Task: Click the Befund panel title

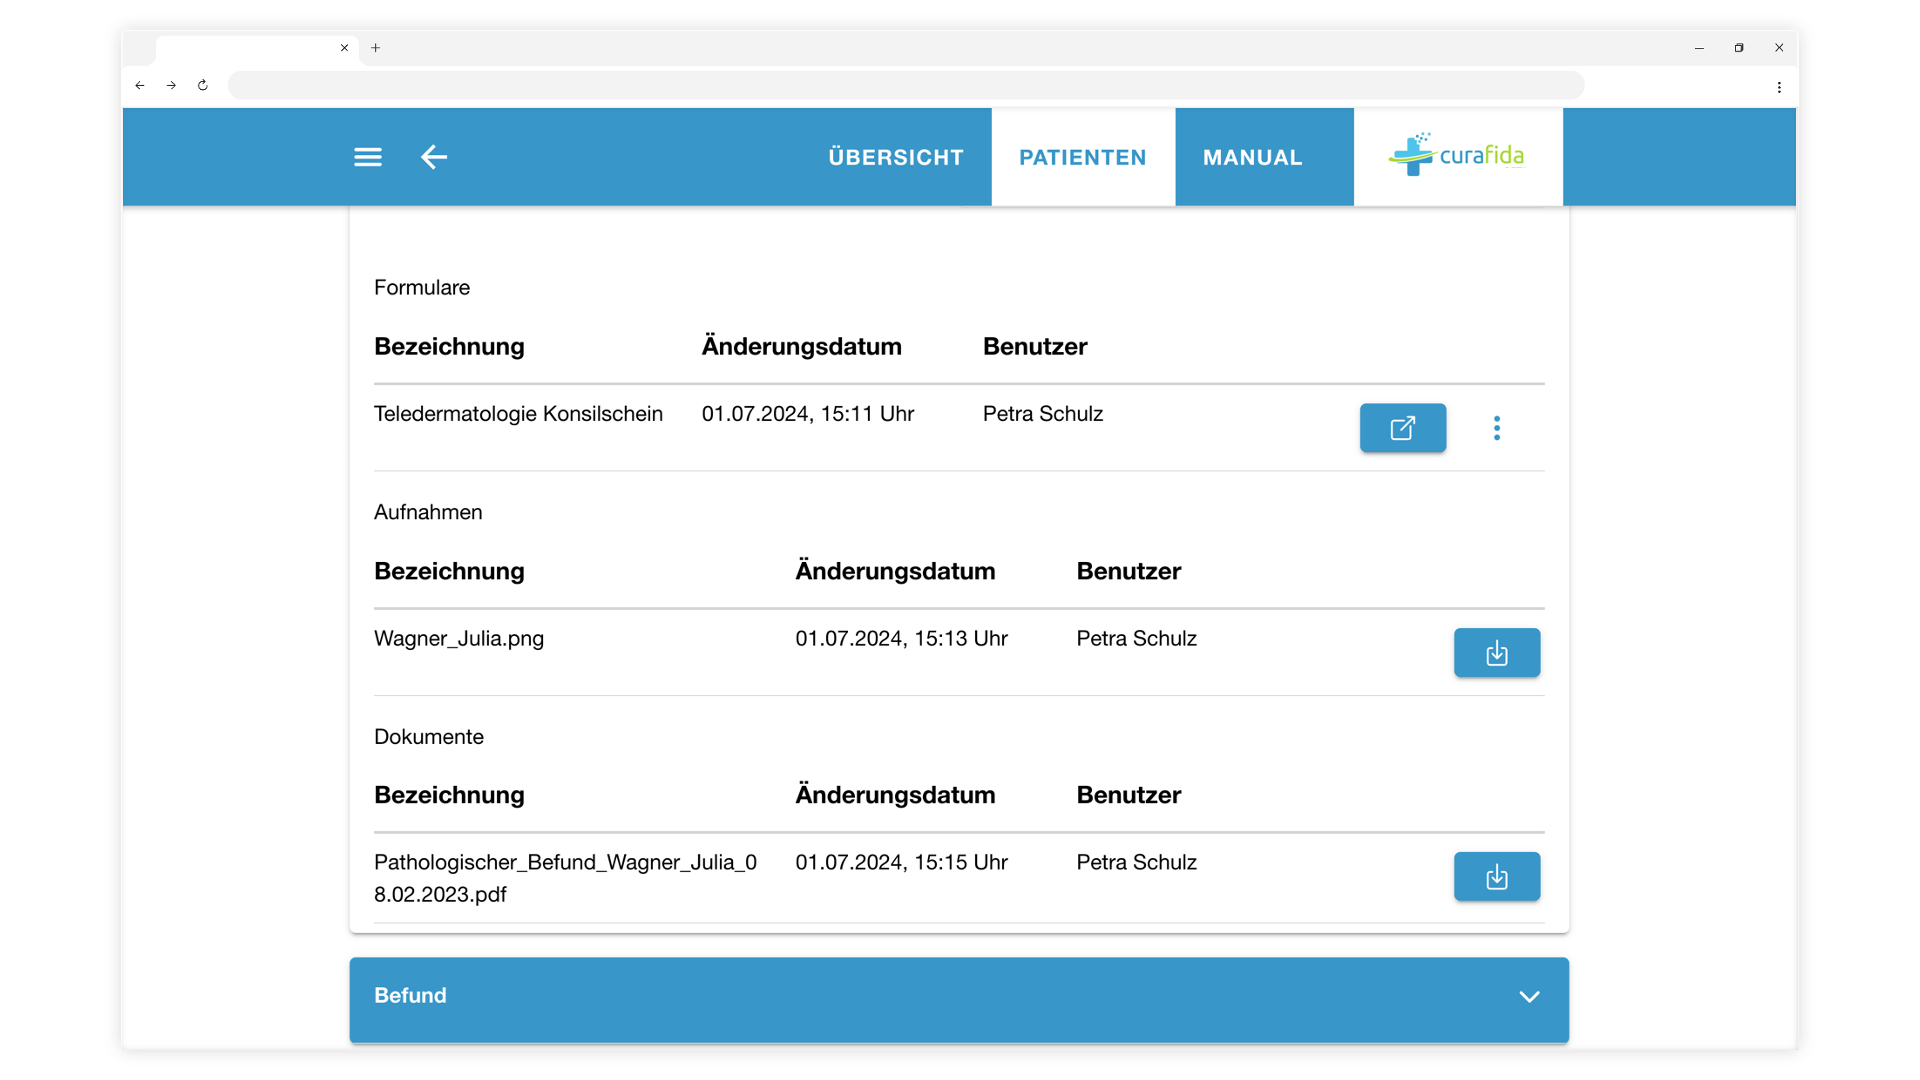Action: tap(410, 996)
